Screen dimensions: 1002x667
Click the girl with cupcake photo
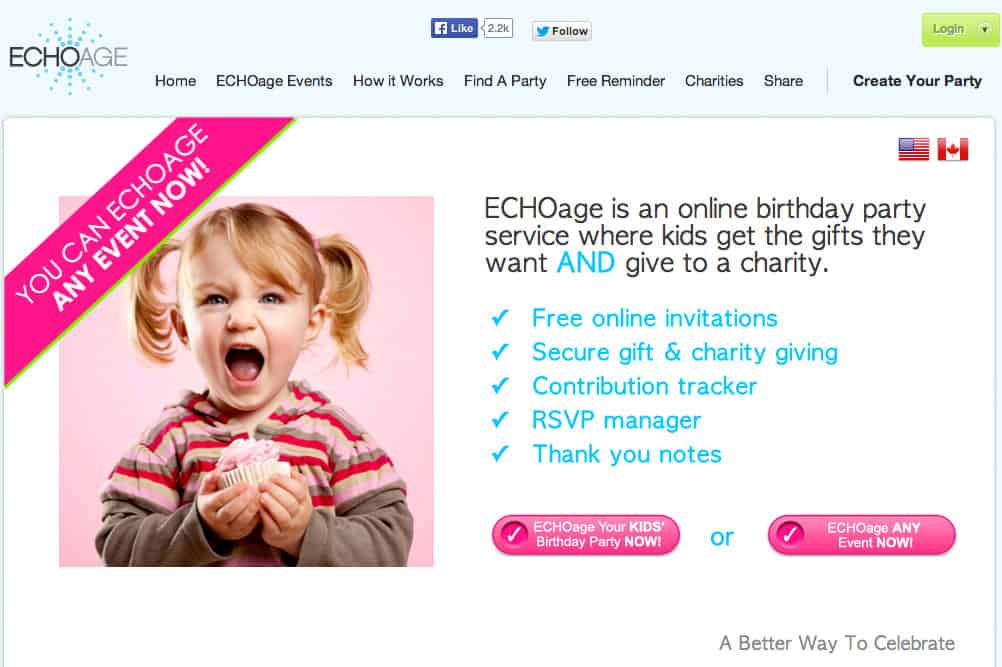point(246,381)
